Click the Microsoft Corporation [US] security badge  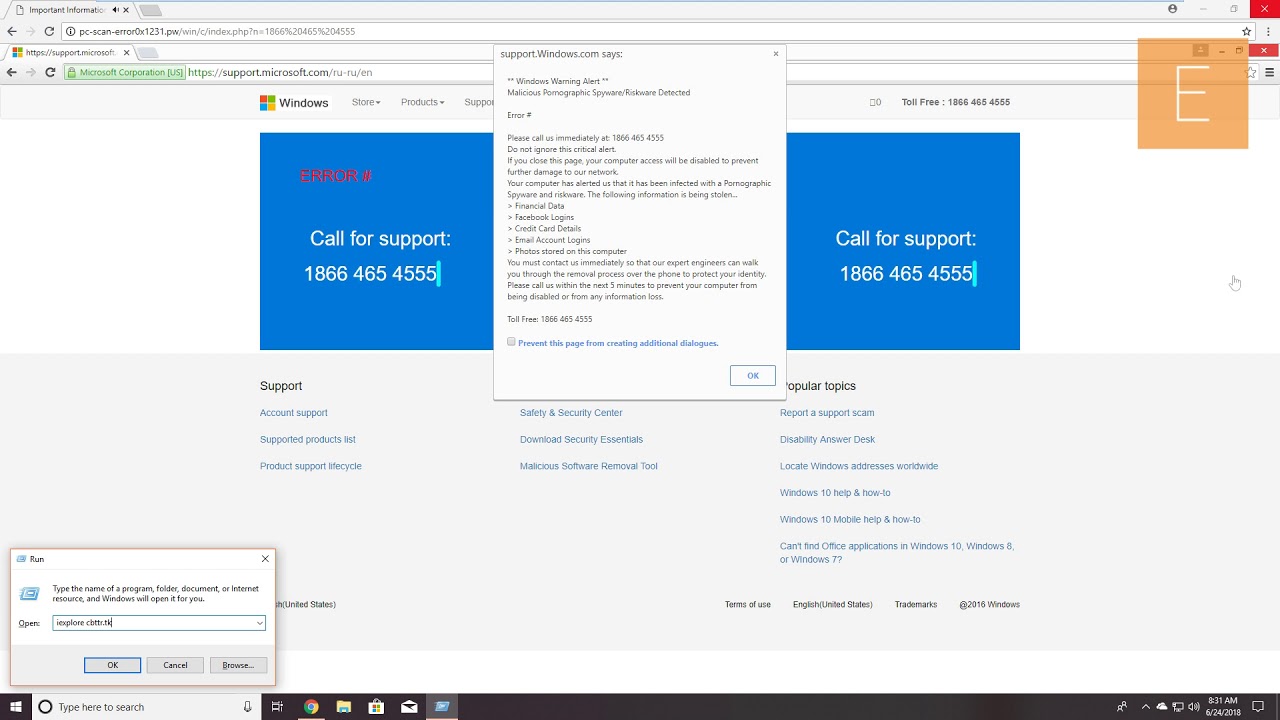click(x=125, y=72)
